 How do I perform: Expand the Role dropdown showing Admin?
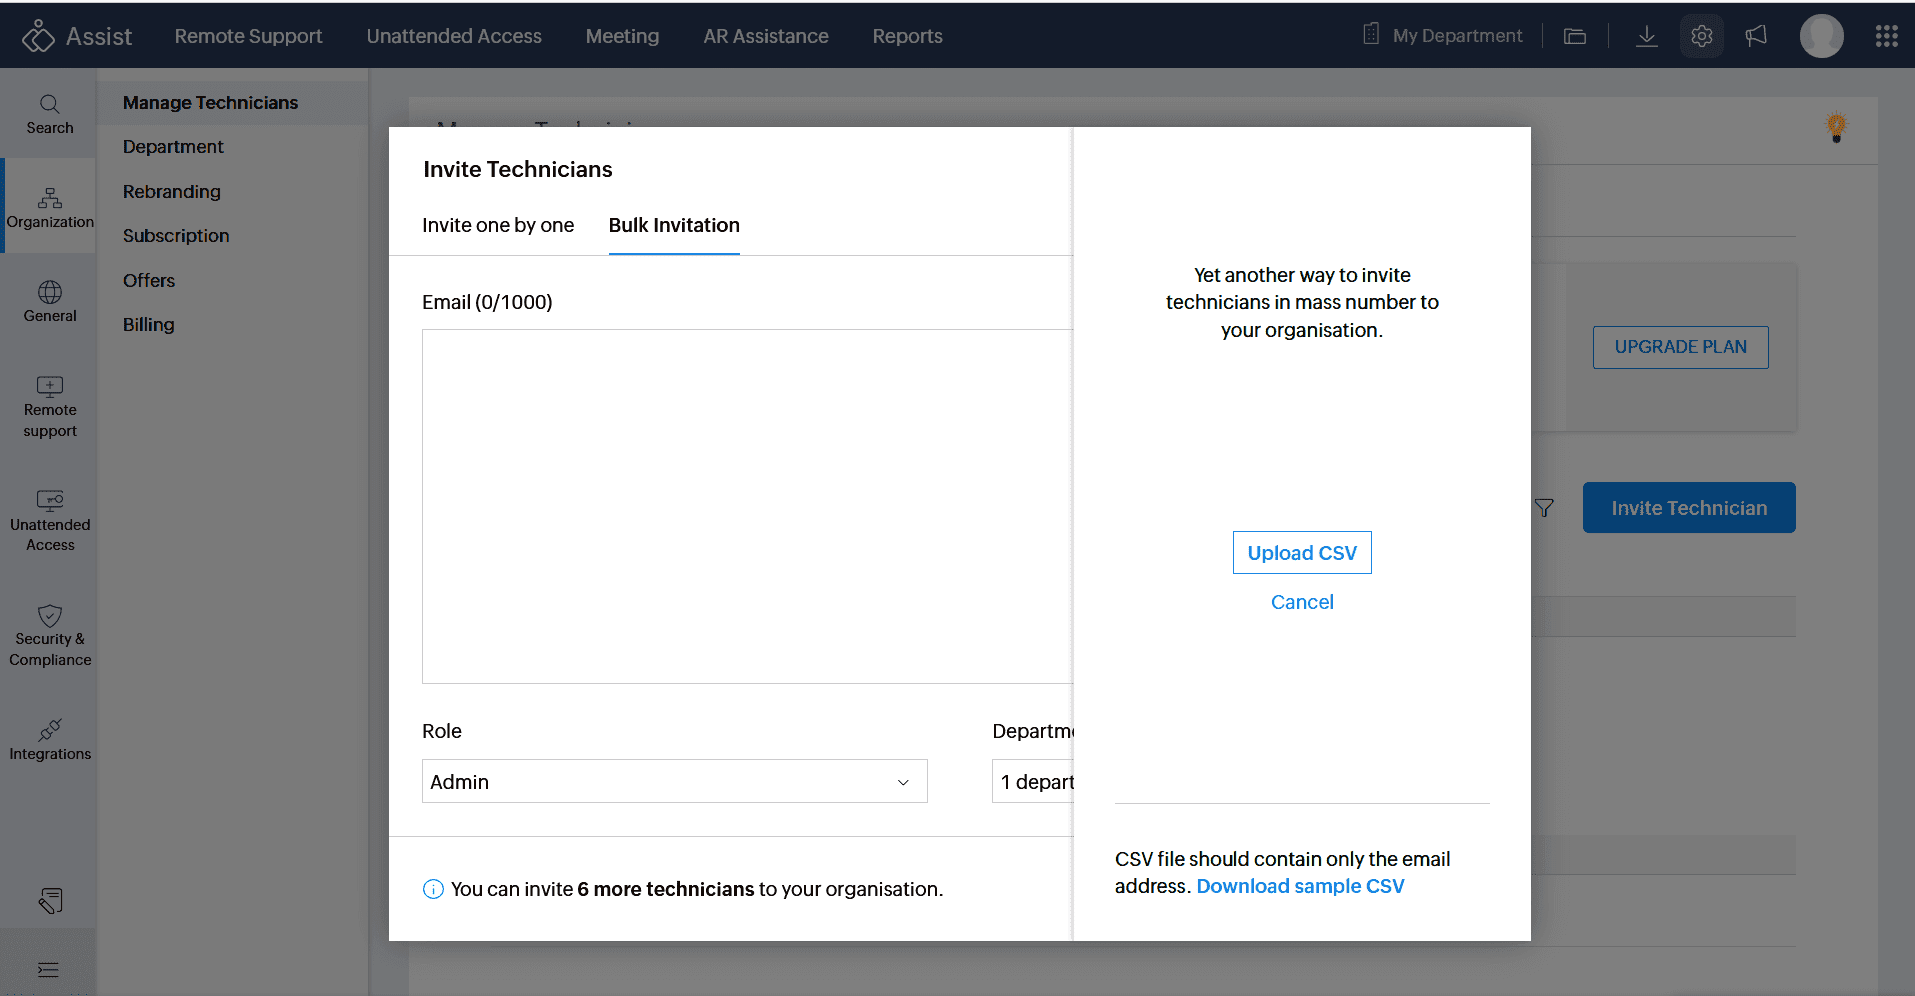[x=674, y=781]
